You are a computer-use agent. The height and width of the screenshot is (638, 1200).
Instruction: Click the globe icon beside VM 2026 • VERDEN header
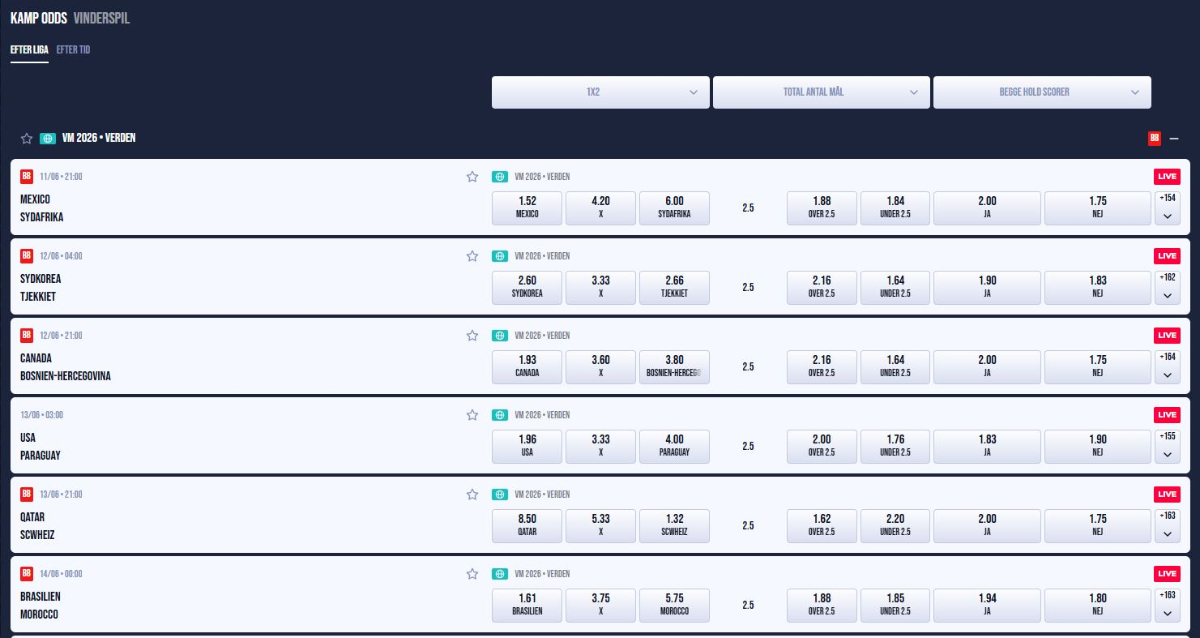[47, 137]
